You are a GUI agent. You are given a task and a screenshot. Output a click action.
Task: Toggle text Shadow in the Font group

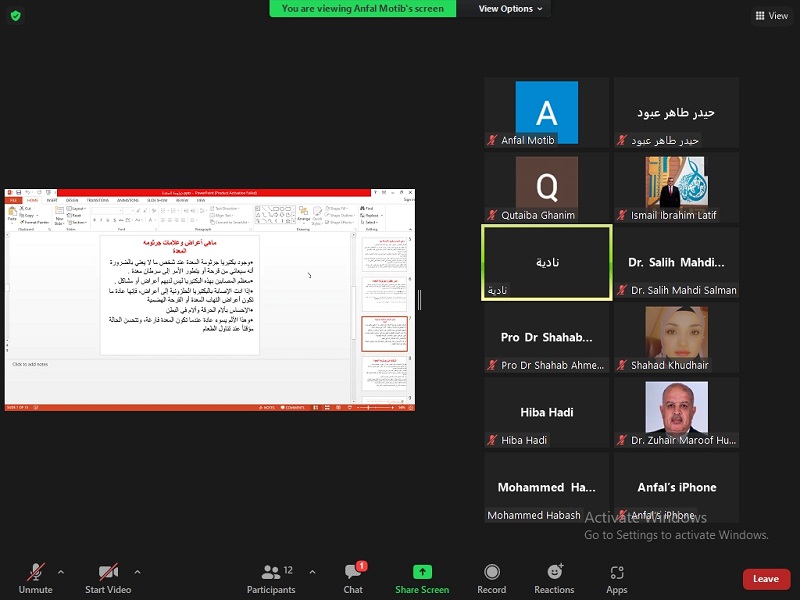114,220
